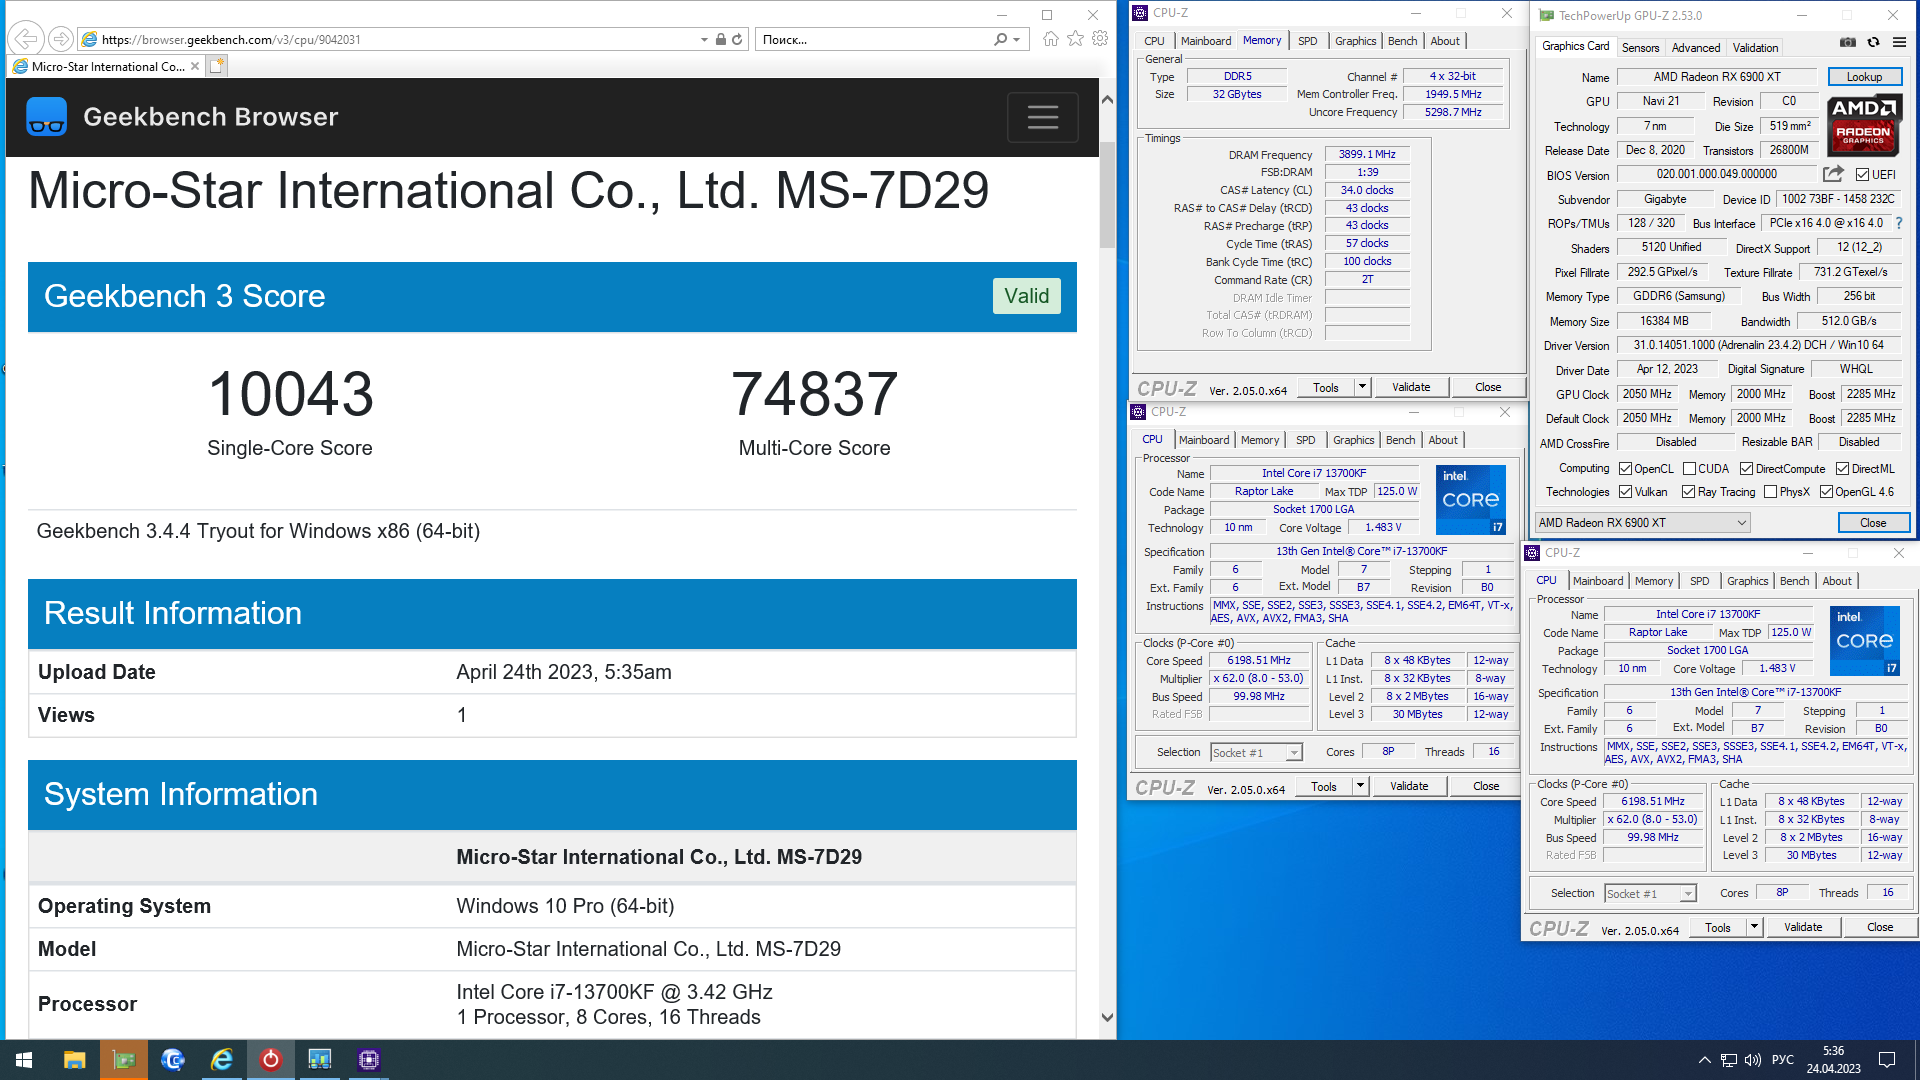Toggle the OpenGL 4.6 checkbox
Viewport: 1920px width, 1080px height.
pyautogui.click(x=1826, y=492)
